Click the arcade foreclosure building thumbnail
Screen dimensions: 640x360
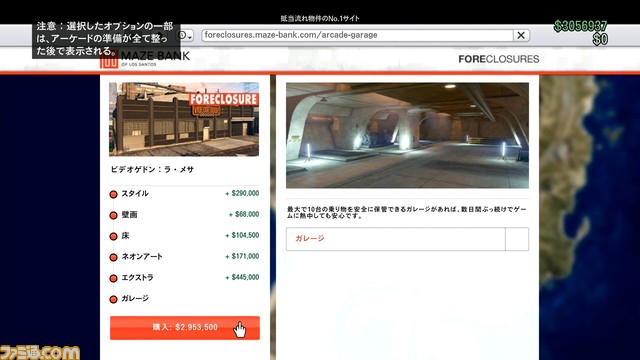[184, 119]
